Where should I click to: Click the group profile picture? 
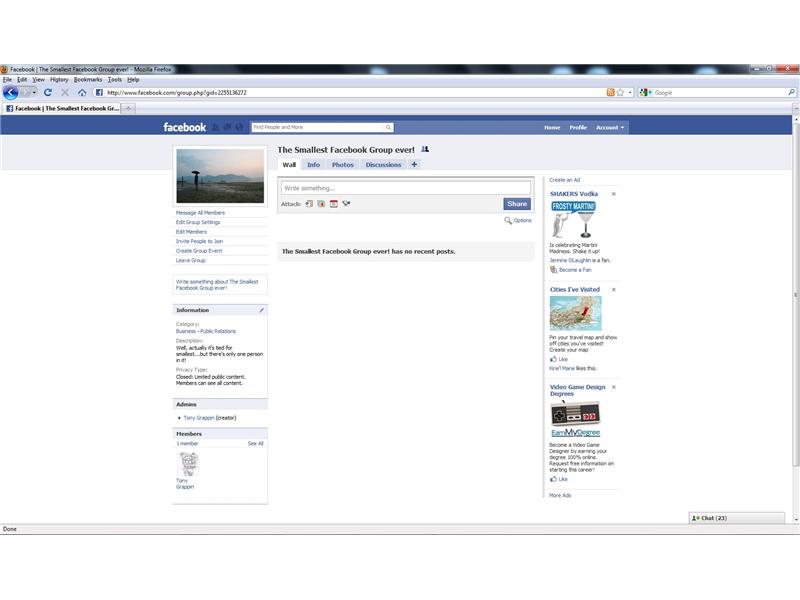point(220,176)
